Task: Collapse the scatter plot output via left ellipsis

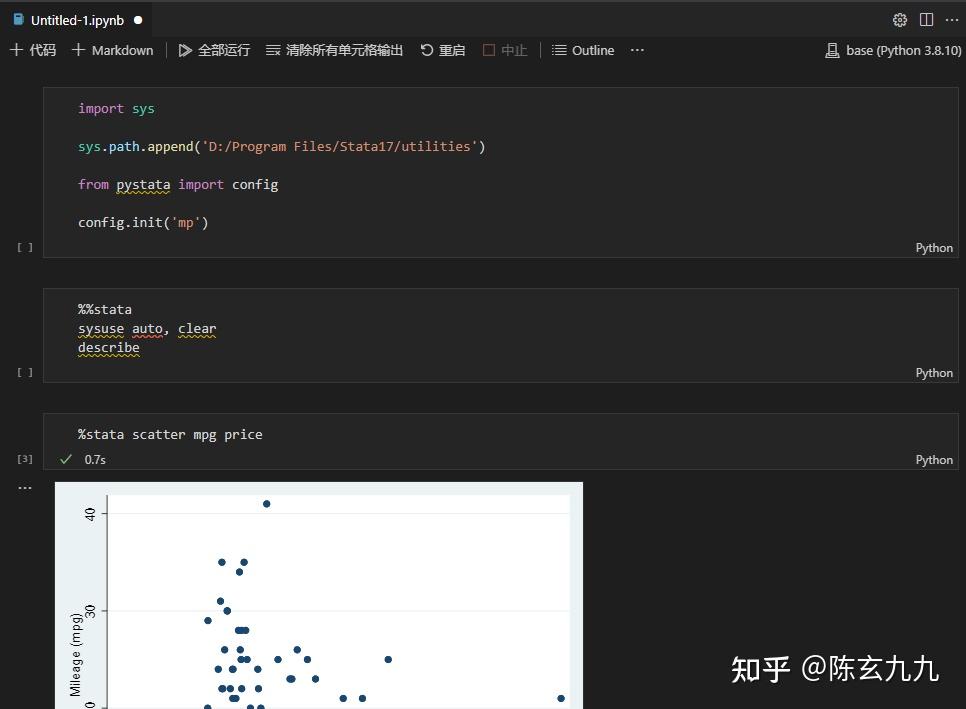Action: pyautogui.click(x=24, y=487)
